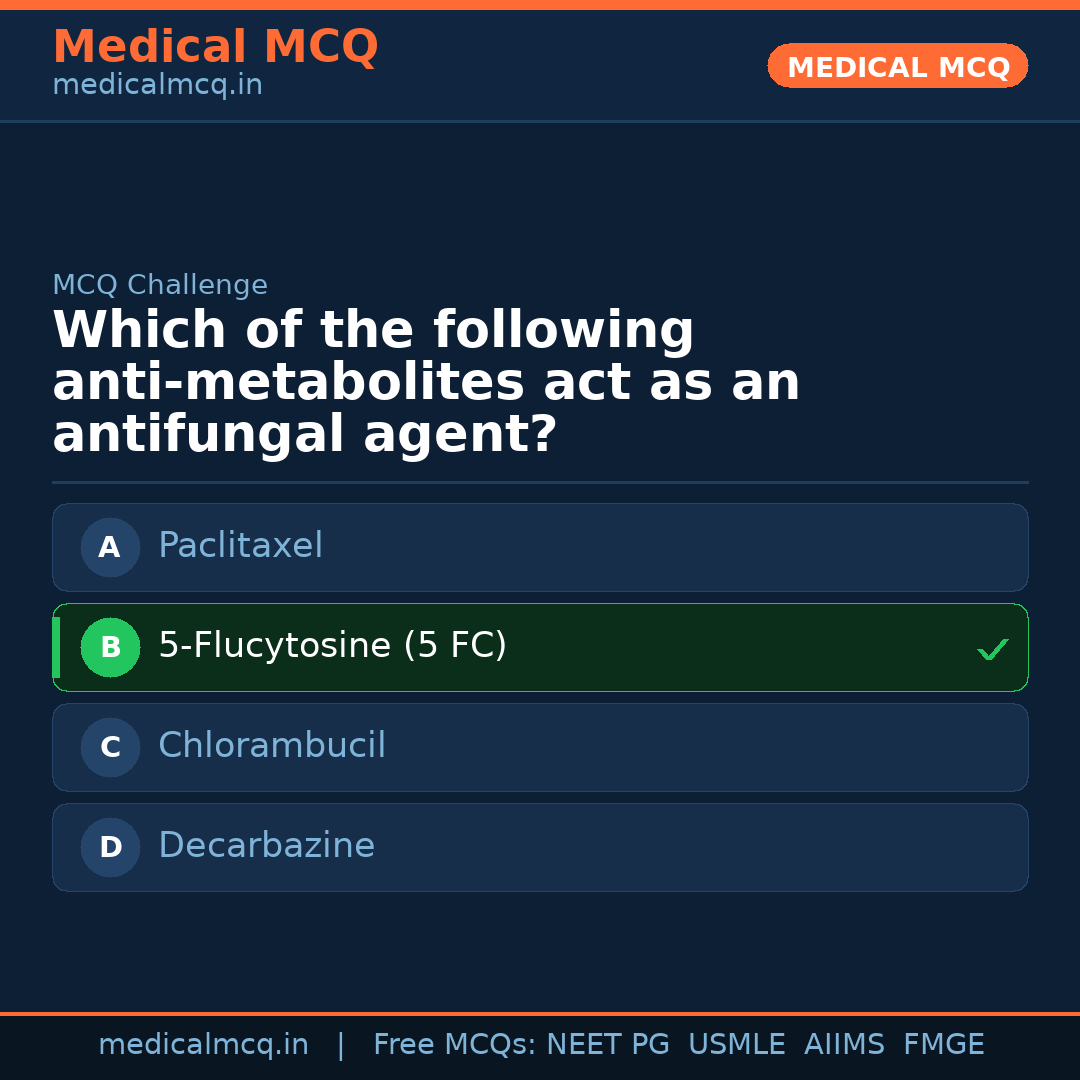
Task: Select the NEET PG category in footer
Action: pos(607,1044)
